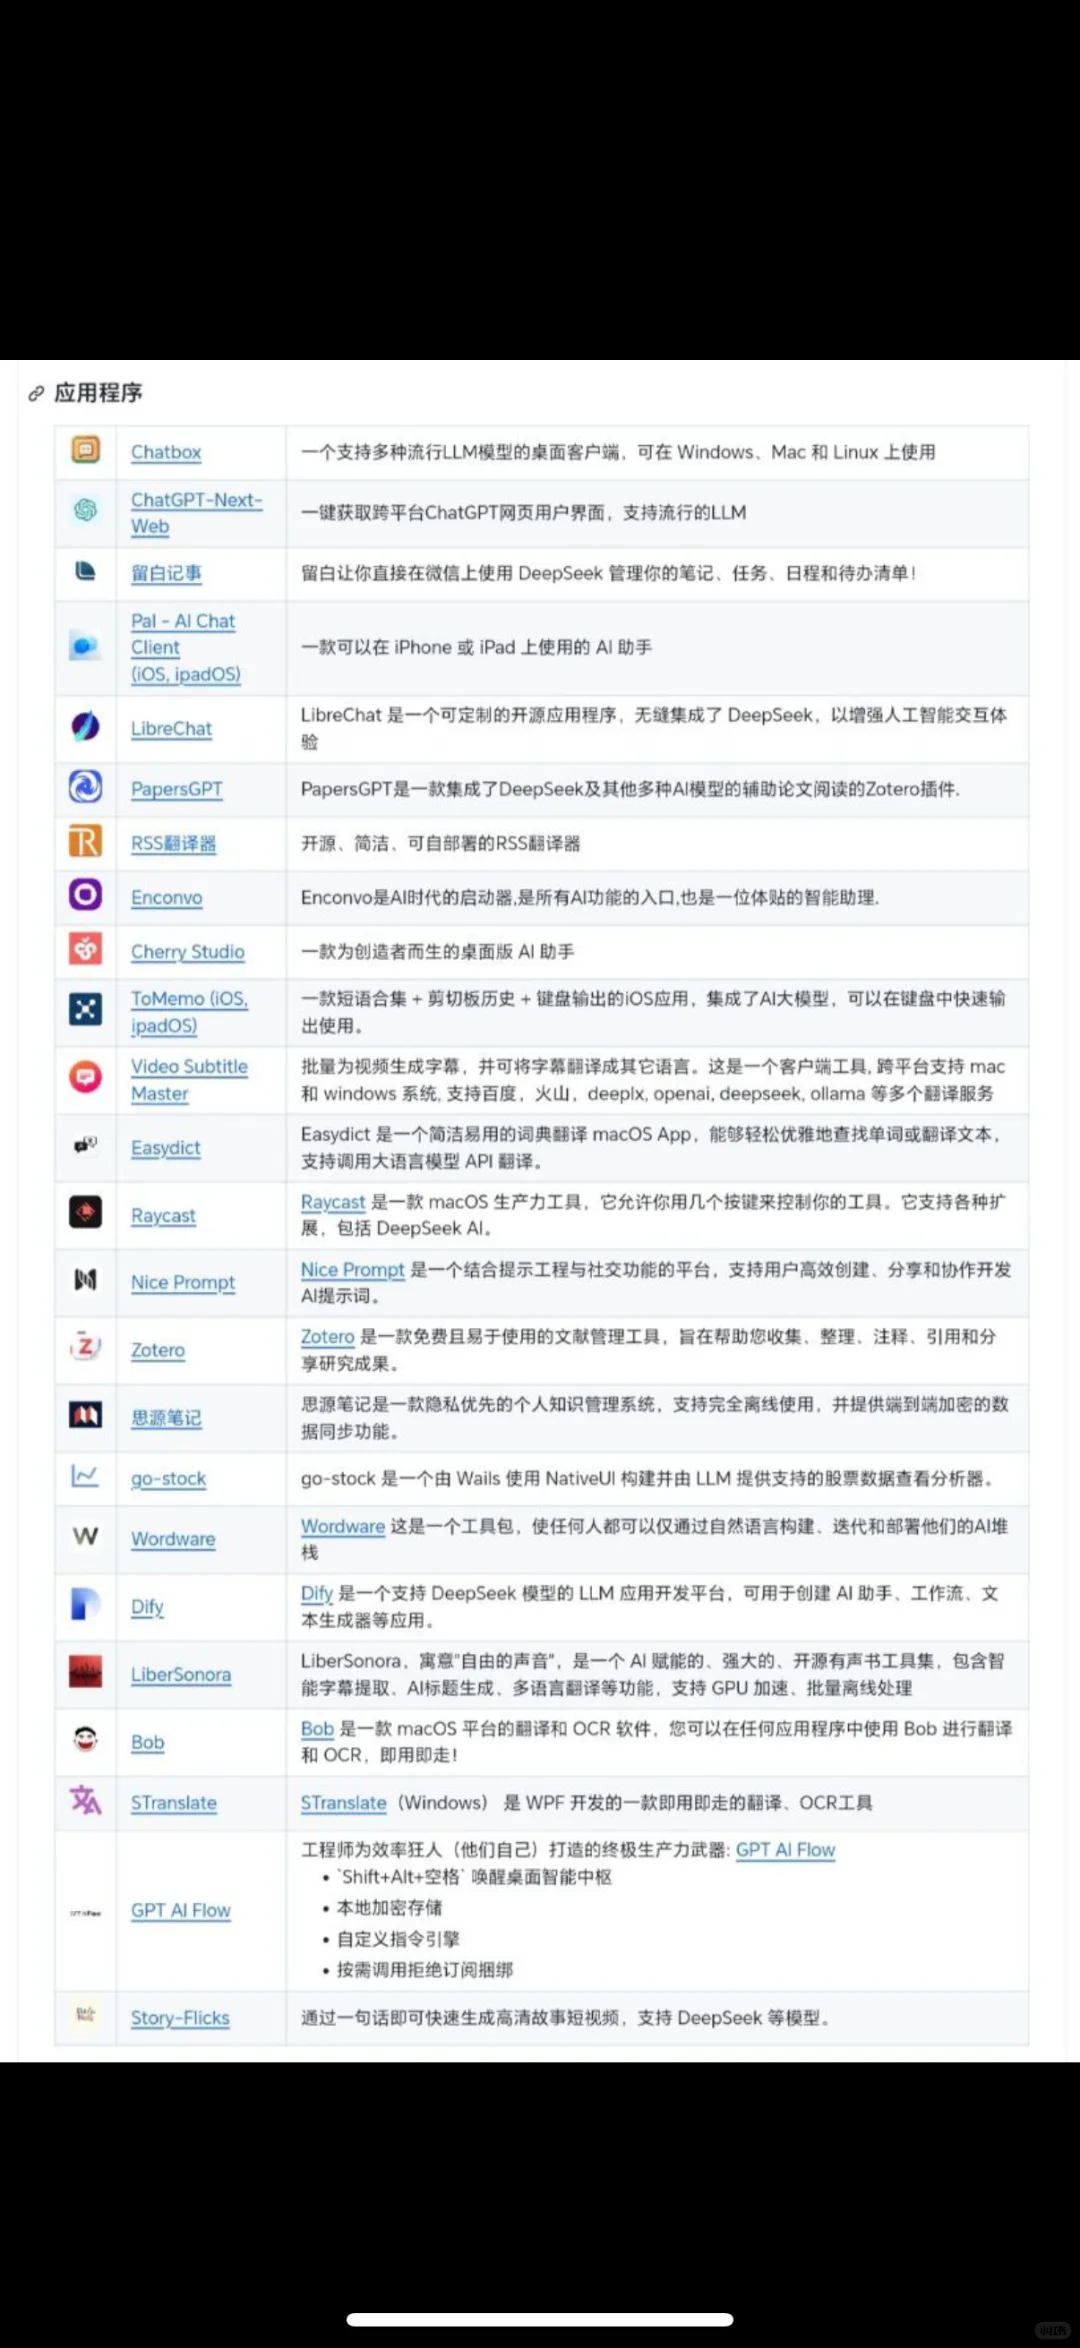Click the Story-Flicks icon

(85, 2014)
